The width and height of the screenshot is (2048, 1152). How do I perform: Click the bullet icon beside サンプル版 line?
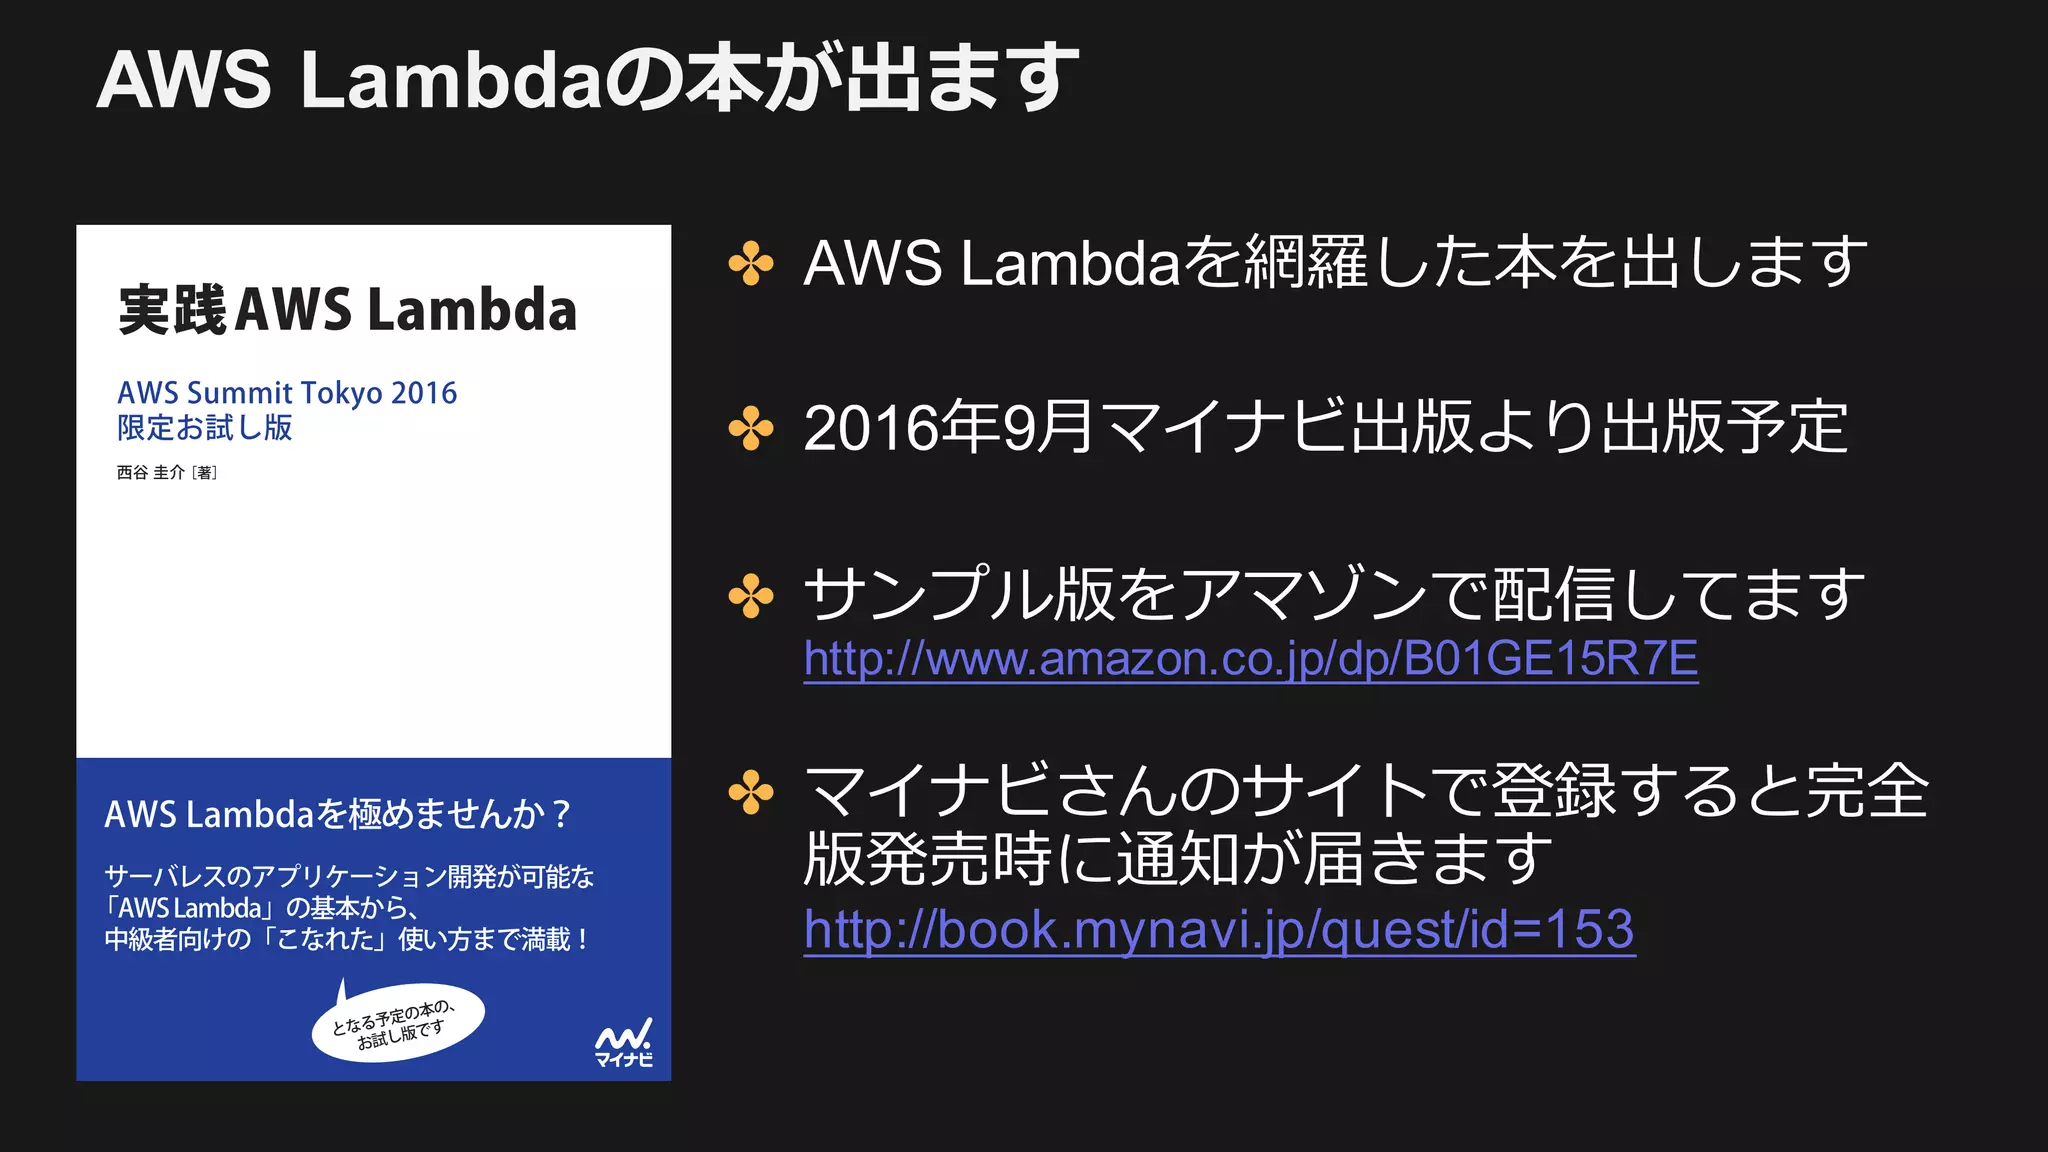pos(751,597)
